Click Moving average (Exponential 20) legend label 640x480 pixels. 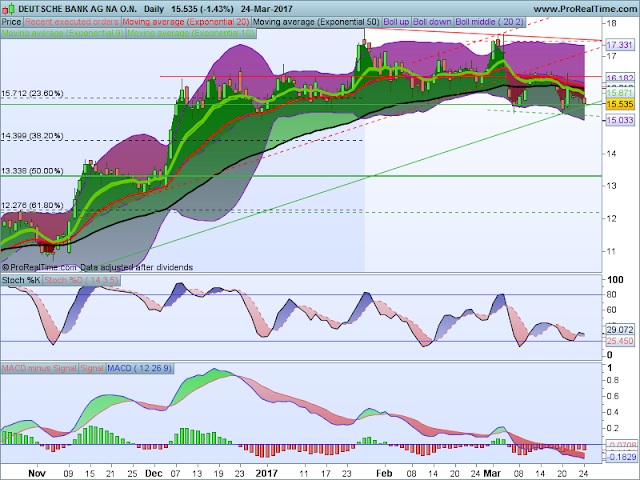tap(186, 22)
